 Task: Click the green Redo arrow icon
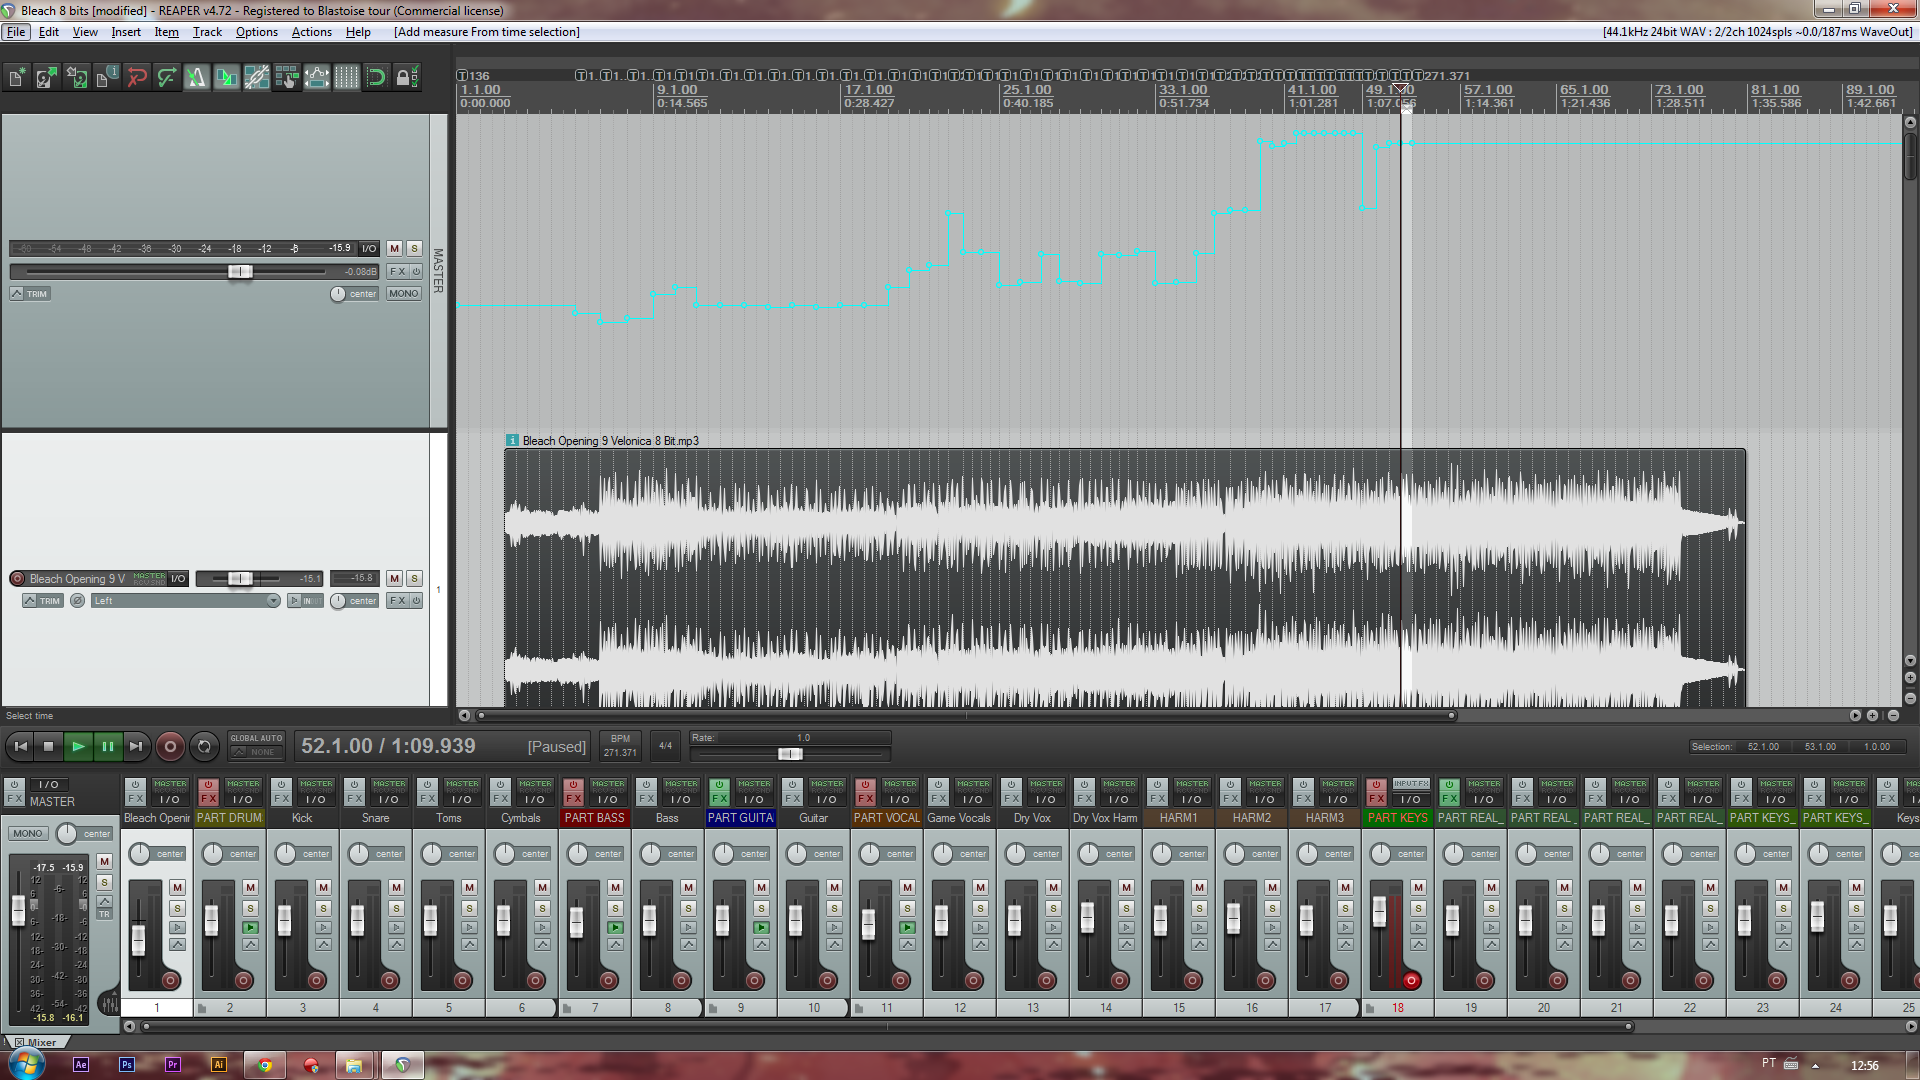coord(167,77)
